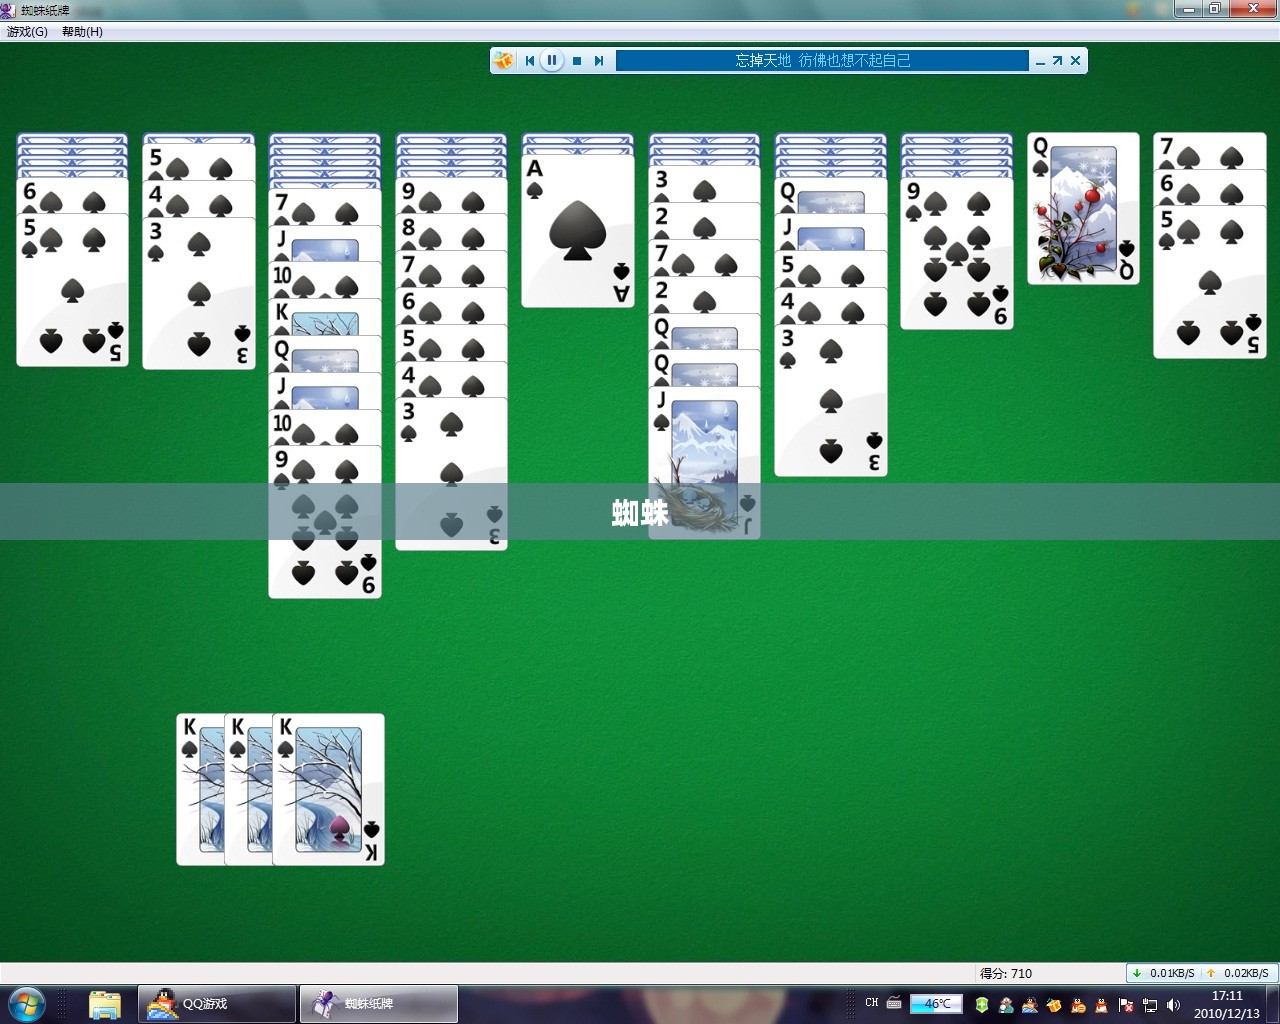This screenshot has width=1280, height=1024.
Task: Switch to QQ游戏 taskbar window
Action: coord(217,1004)
